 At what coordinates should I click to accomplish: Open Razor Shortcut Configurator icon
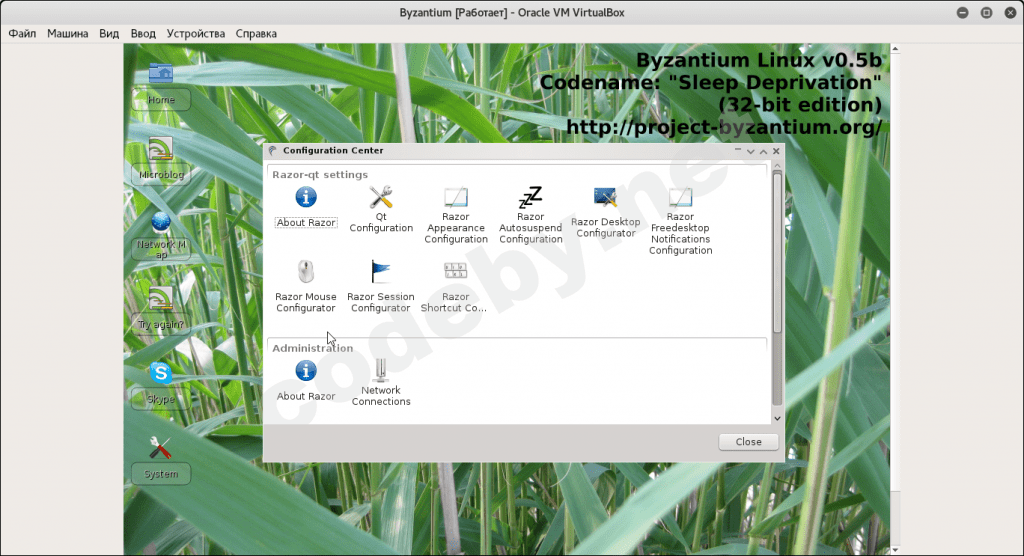pyautogui.click(x=455, y=286)
